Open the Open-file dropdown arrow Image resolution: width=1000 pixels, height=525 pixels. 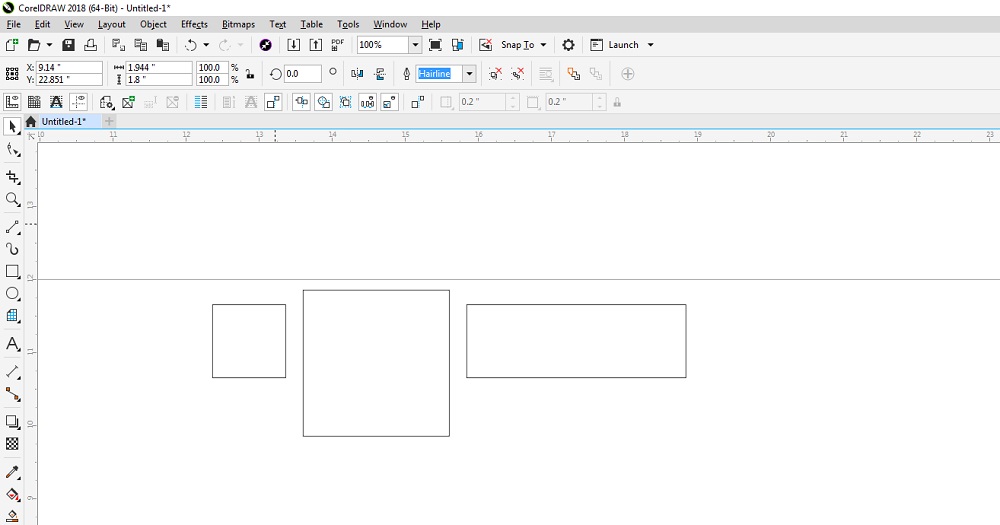tap(49, 45)
